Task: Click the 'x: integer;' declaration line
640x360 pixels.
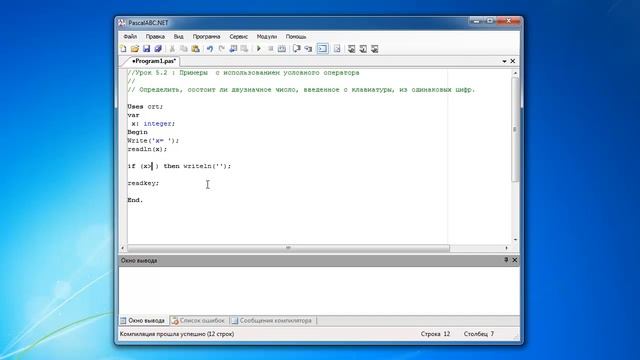Action: [x=153, y=124]
